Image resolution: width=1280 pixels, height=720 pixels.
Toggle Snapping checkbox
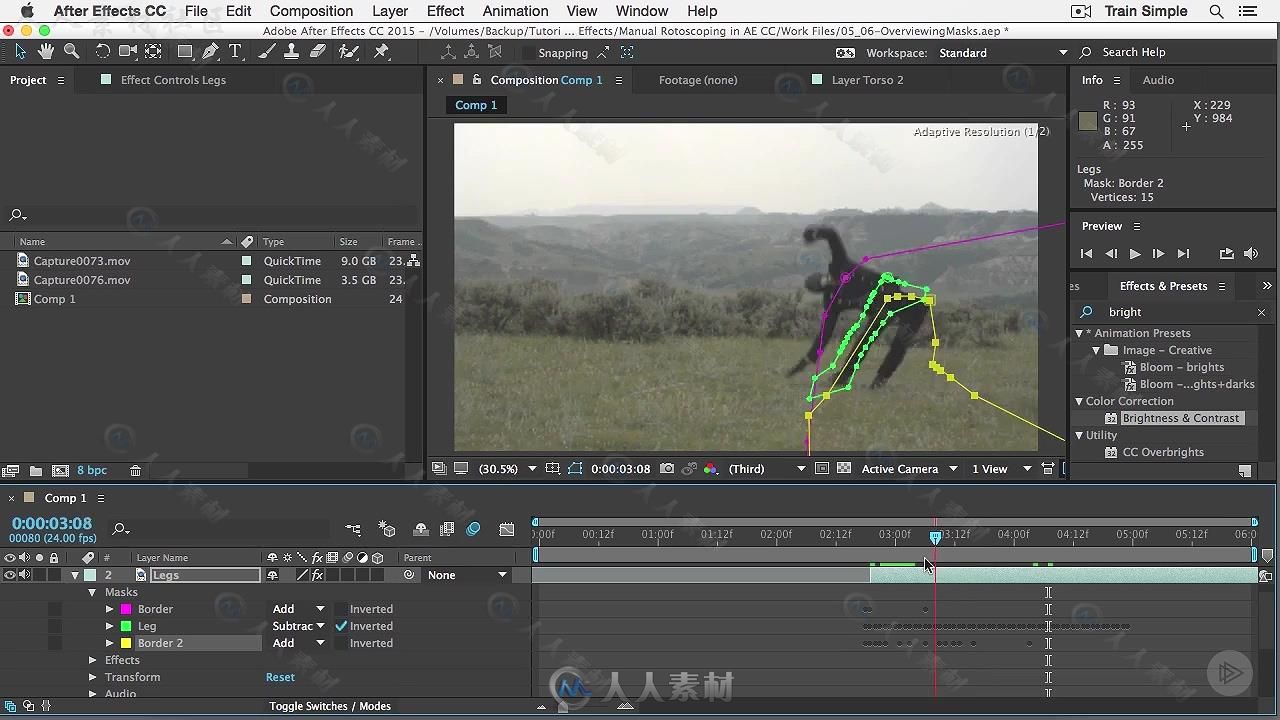click(x=527, y=53)
